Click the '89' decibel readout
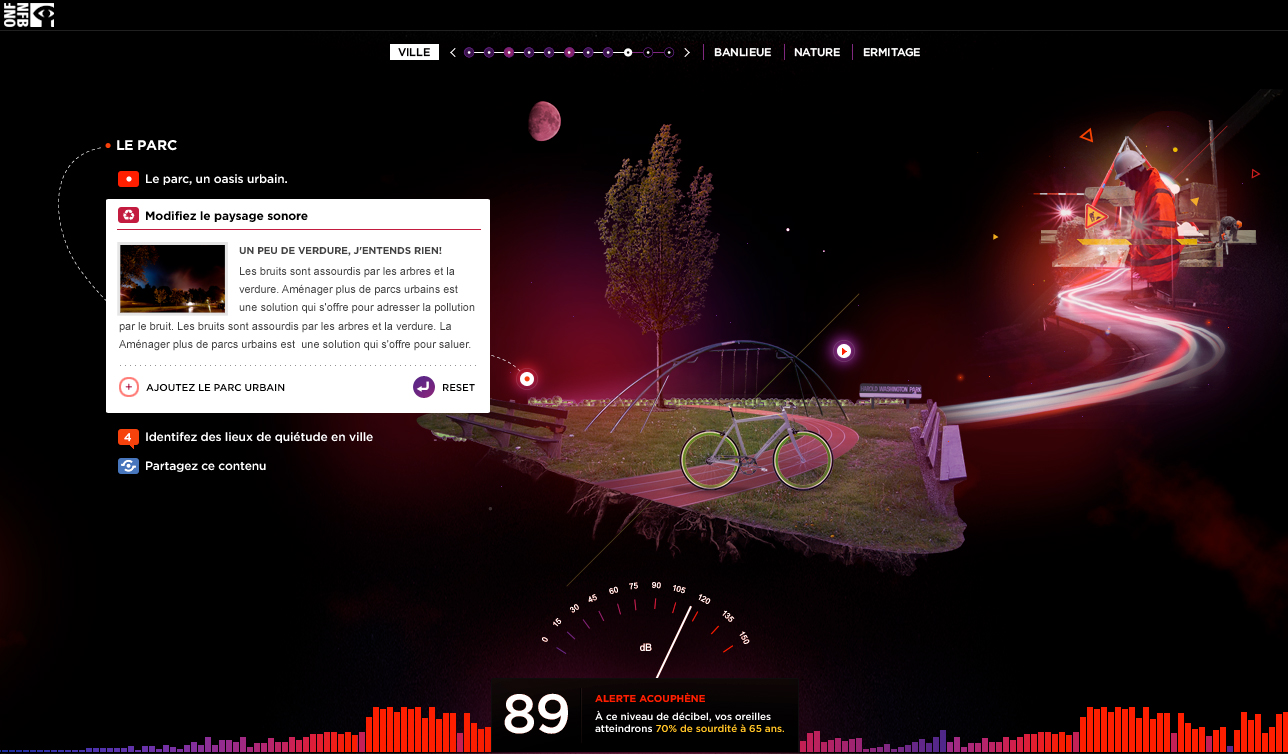The image size is (1288, 754). 536,715
